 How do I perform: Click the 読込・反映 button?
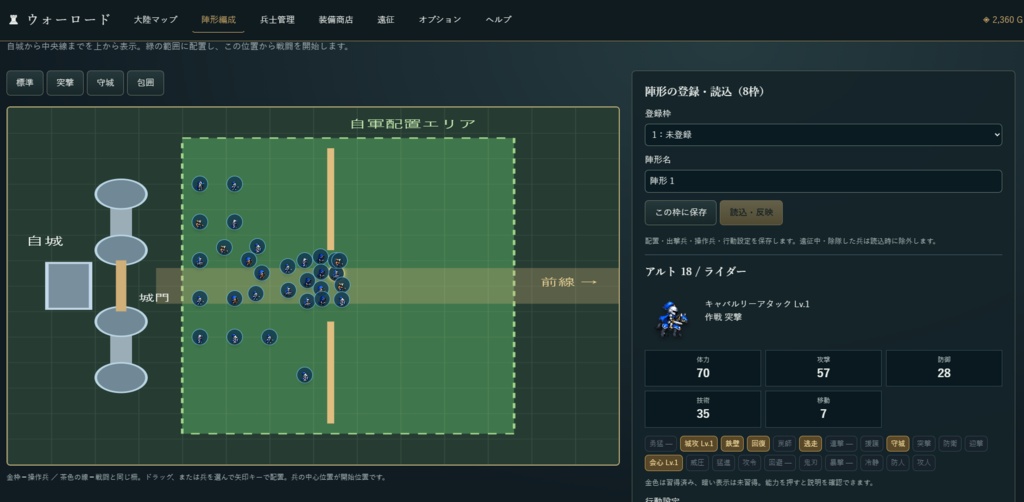tap(751, 213)
